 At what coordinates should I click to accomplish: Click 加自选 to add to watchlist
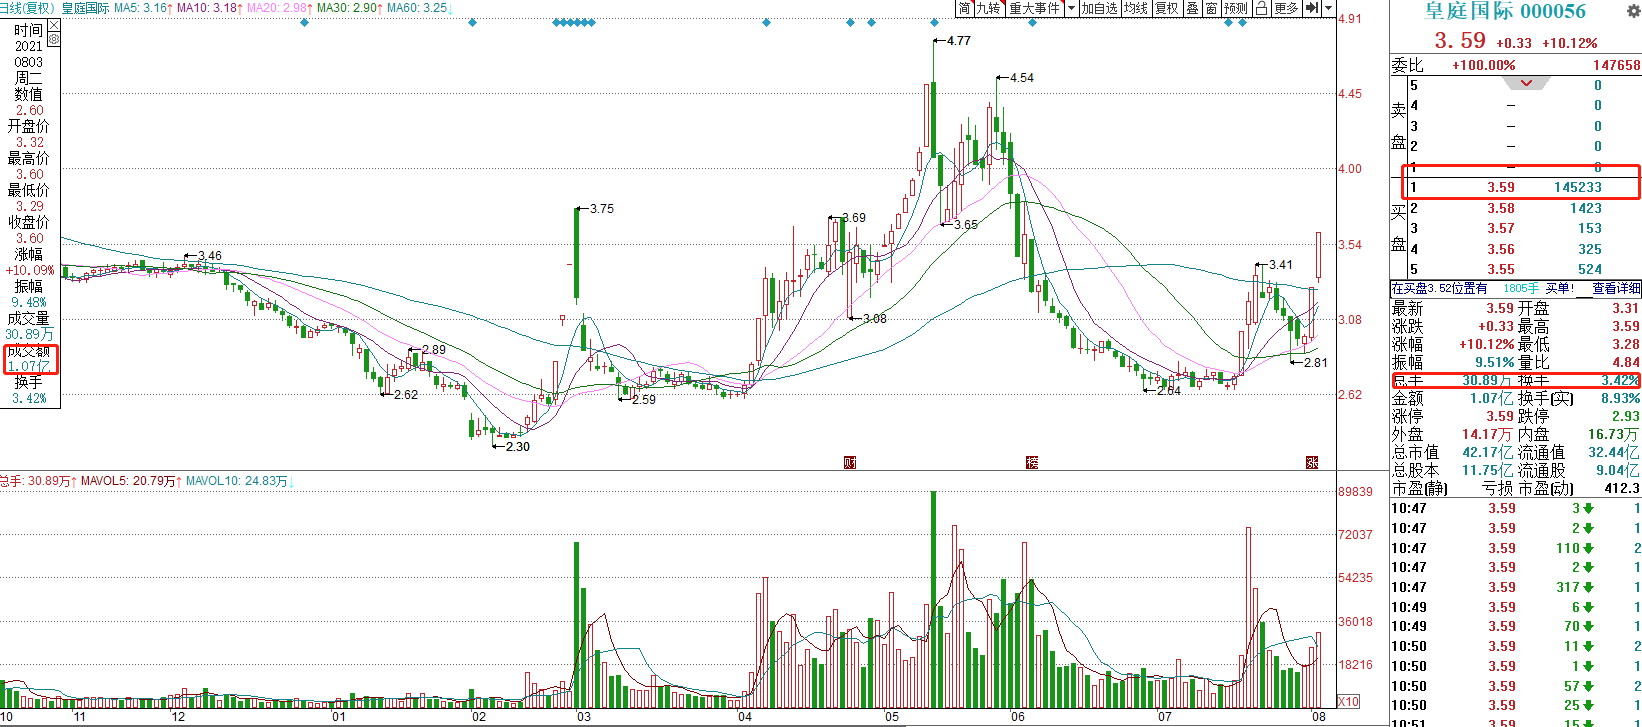coord(1099,8)
